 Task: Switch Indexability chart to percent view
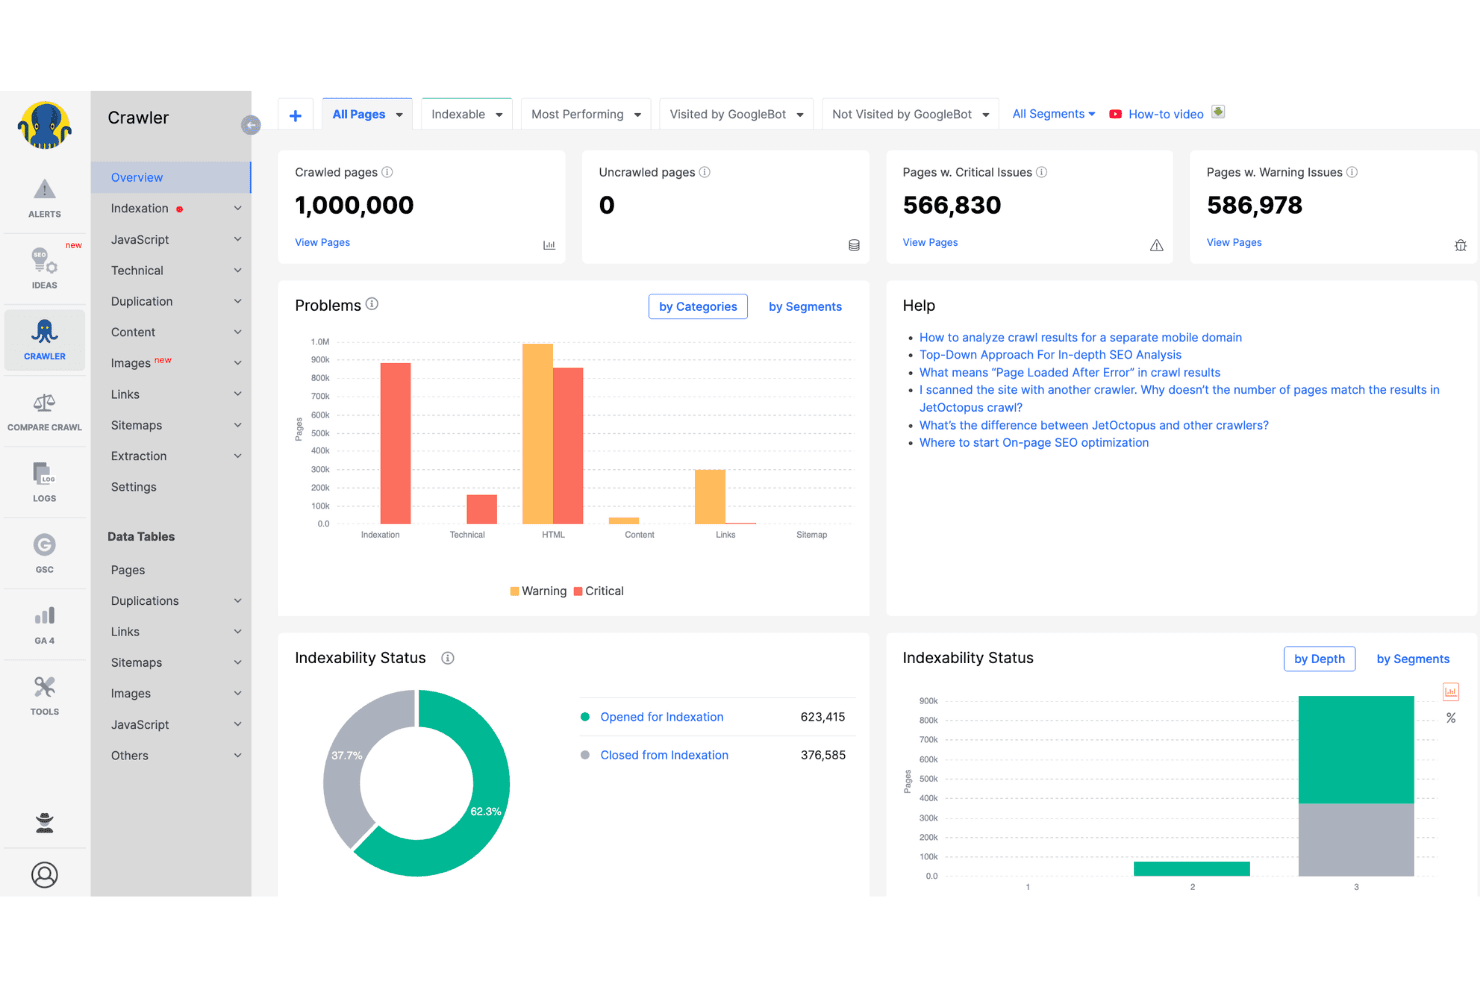[1451, 718]
